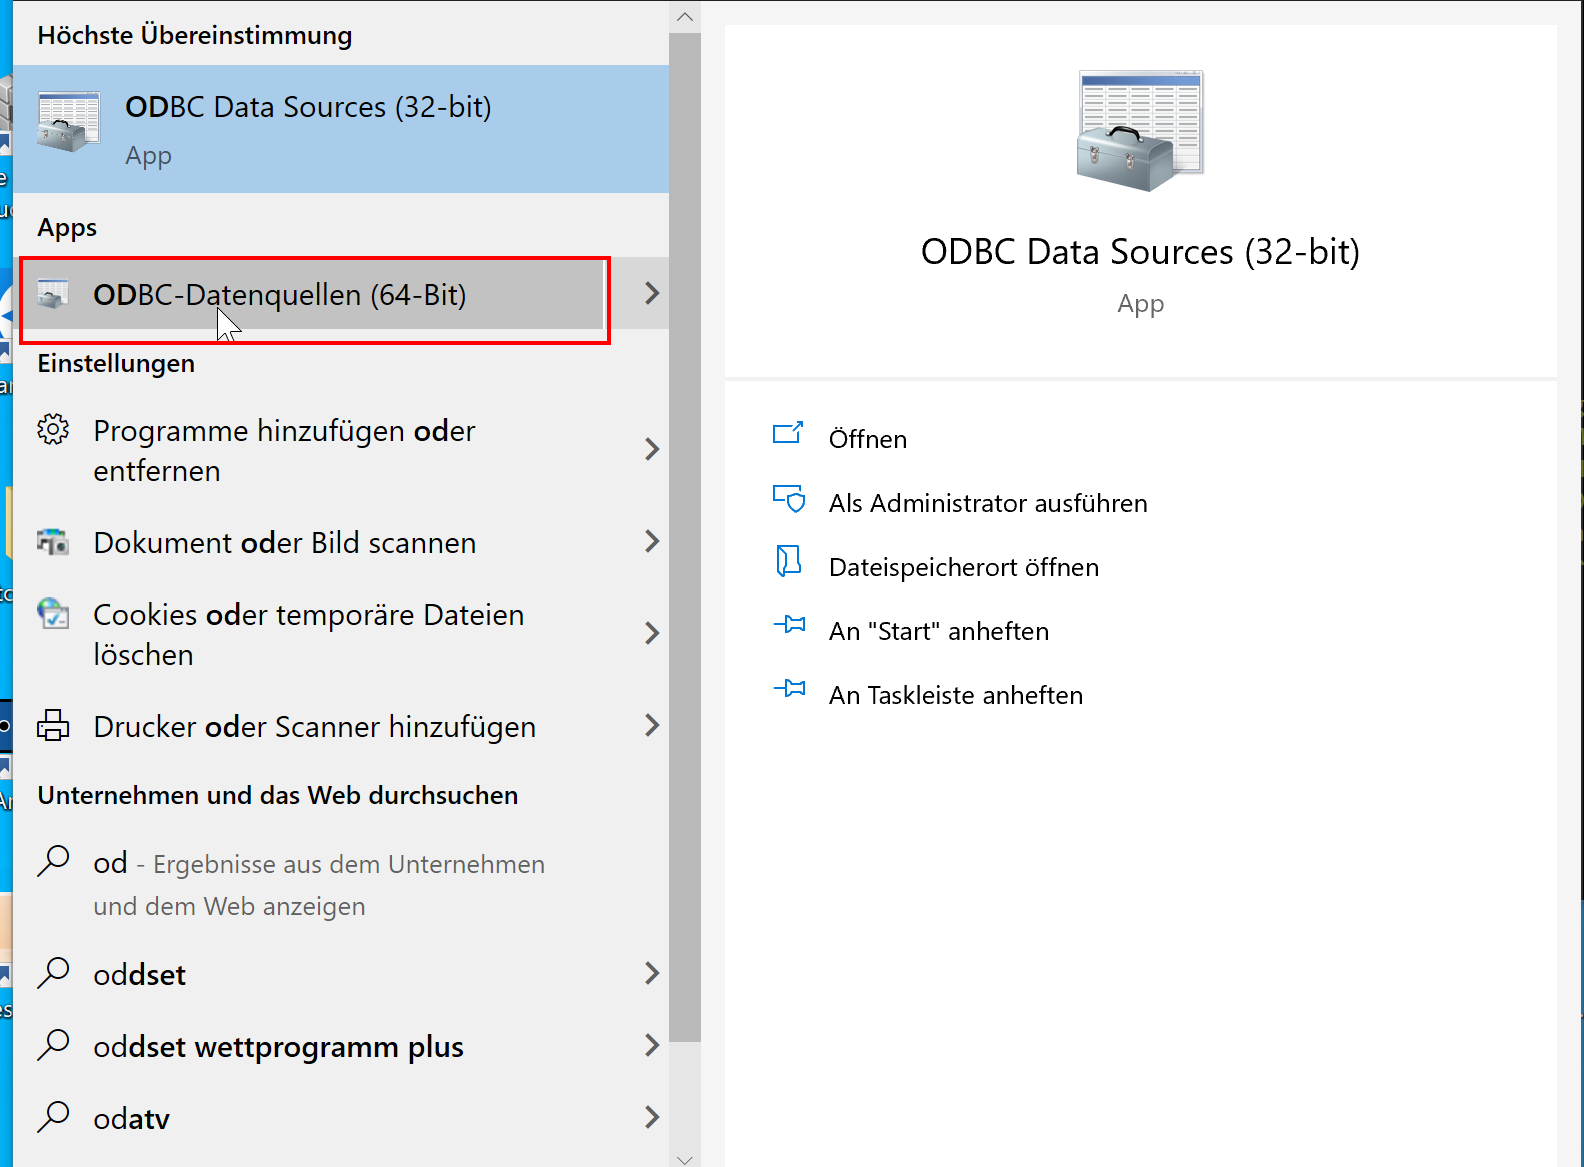Select the odatv search suggestion

(x=131, y=1119)
